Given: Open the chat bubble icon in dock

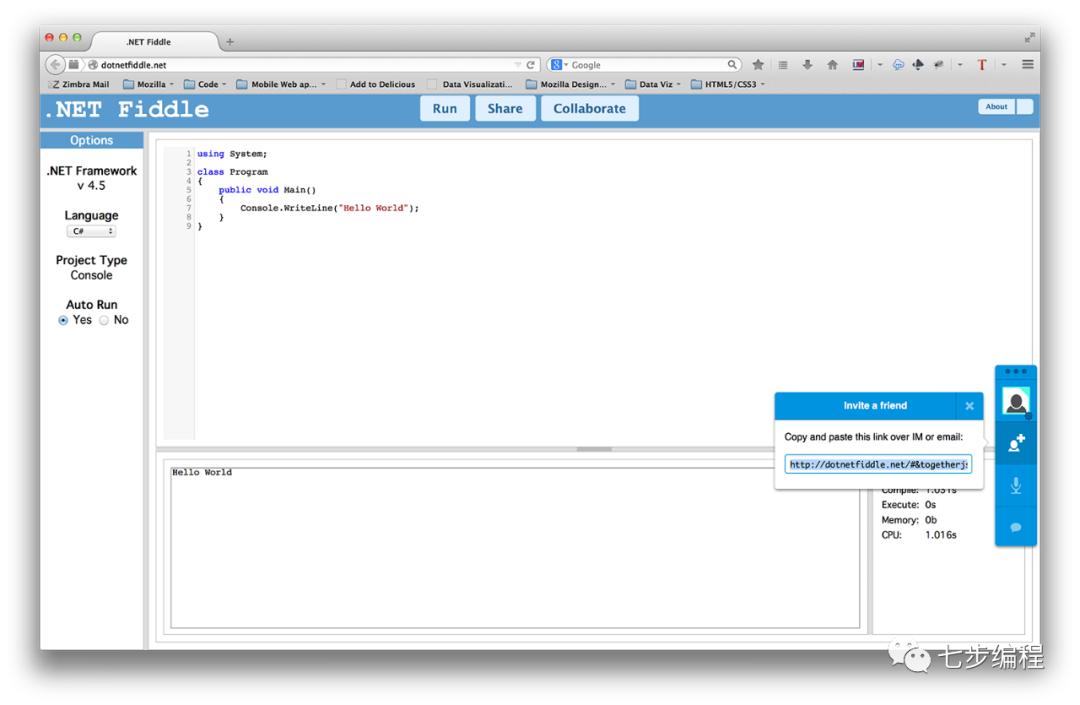Looking at the screenshot, I should 1016,527.
